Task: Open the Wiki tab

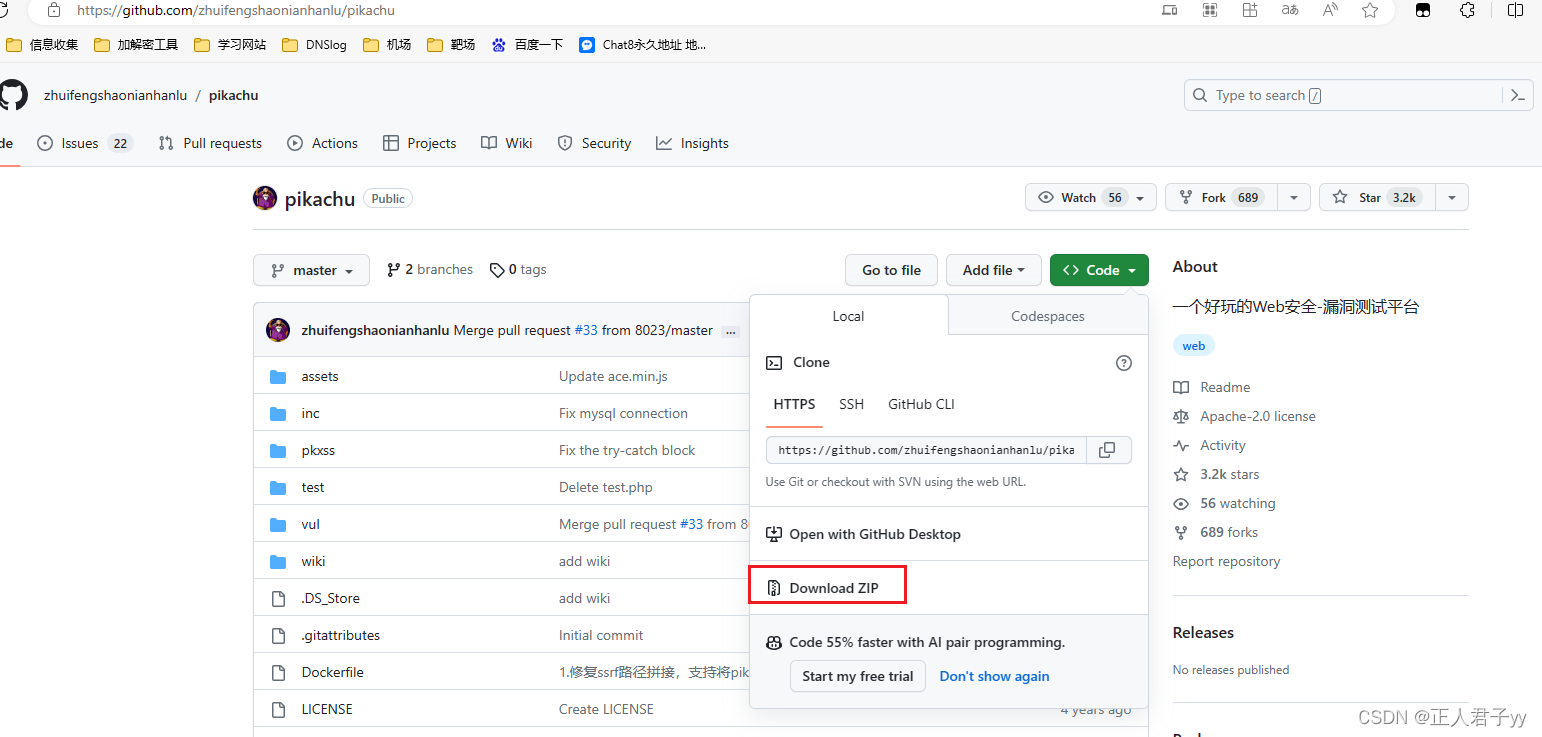Action: click(507, 144)
